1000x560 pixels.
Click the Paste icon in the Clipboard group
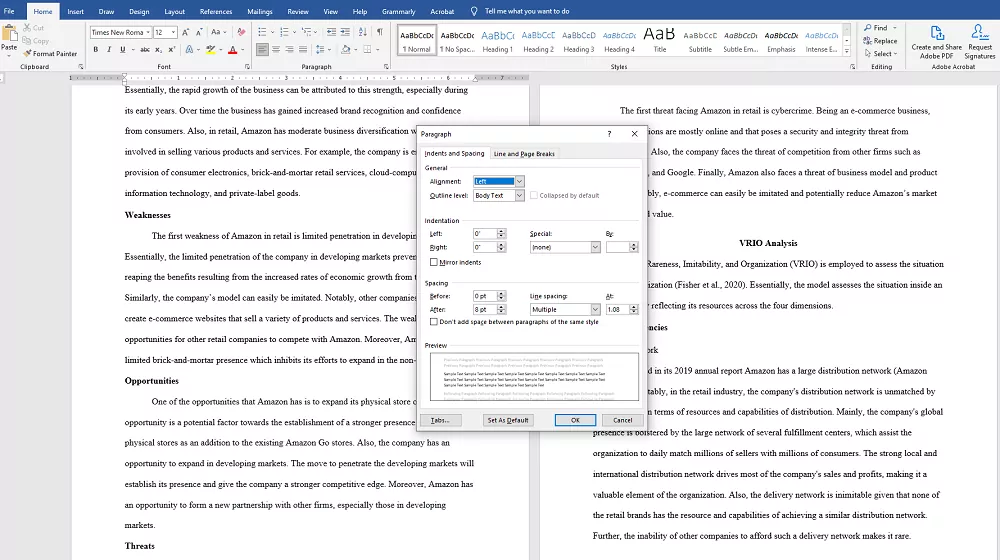click(10, 34)
